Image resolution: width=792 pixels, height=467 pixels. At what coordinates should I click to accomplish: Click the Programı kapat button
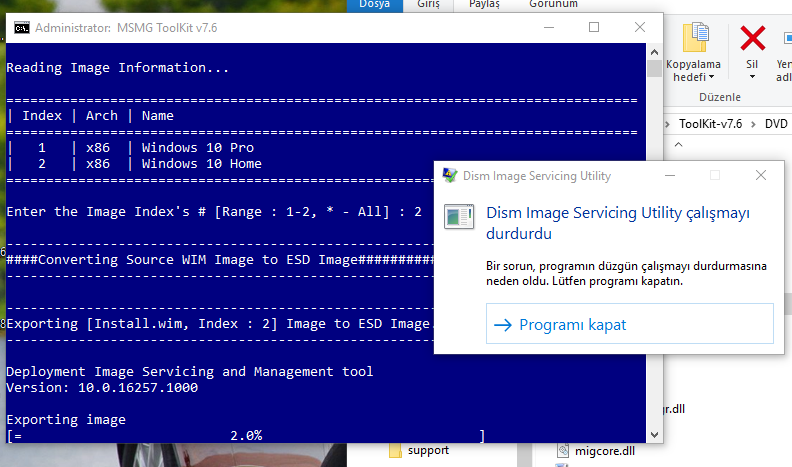point(629,324)
